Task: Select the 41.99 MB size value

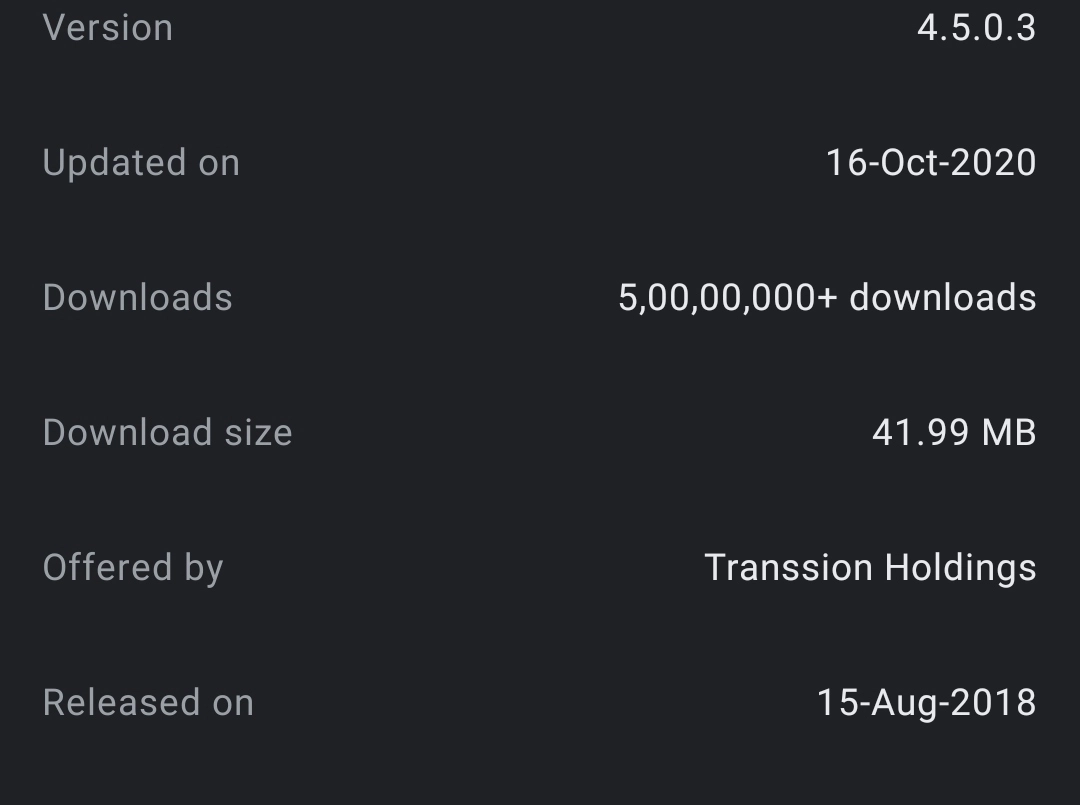Action: pos(954,433)
